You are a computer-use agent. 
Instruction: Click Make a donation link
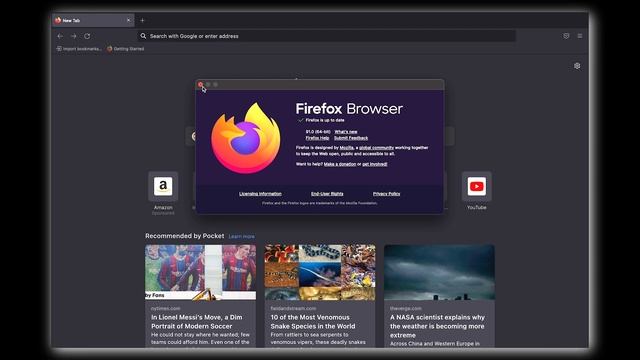pyautogui.click(x=340, y=164)
